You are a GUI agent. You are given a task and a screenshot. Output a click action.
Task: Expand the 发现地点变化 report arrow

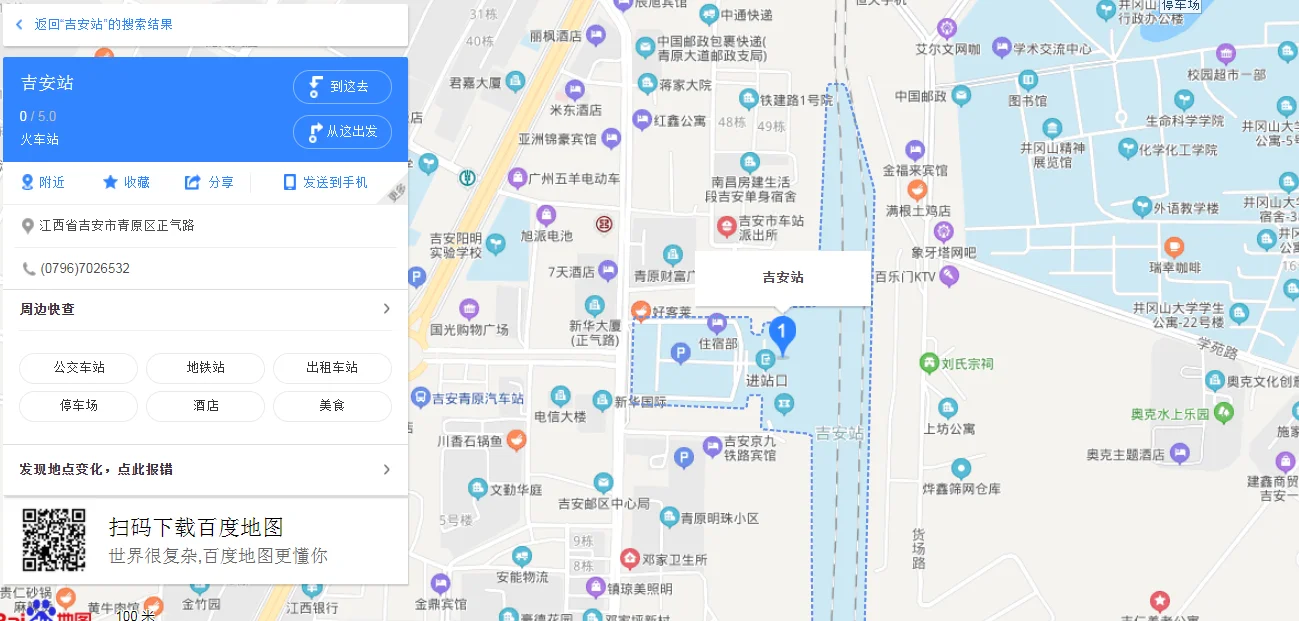387,468
